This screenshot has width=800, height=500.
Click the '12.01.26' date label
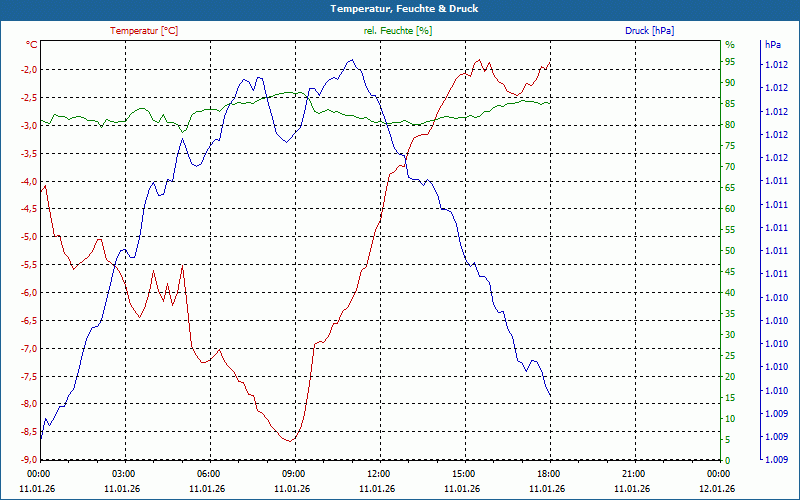(717, 488)
